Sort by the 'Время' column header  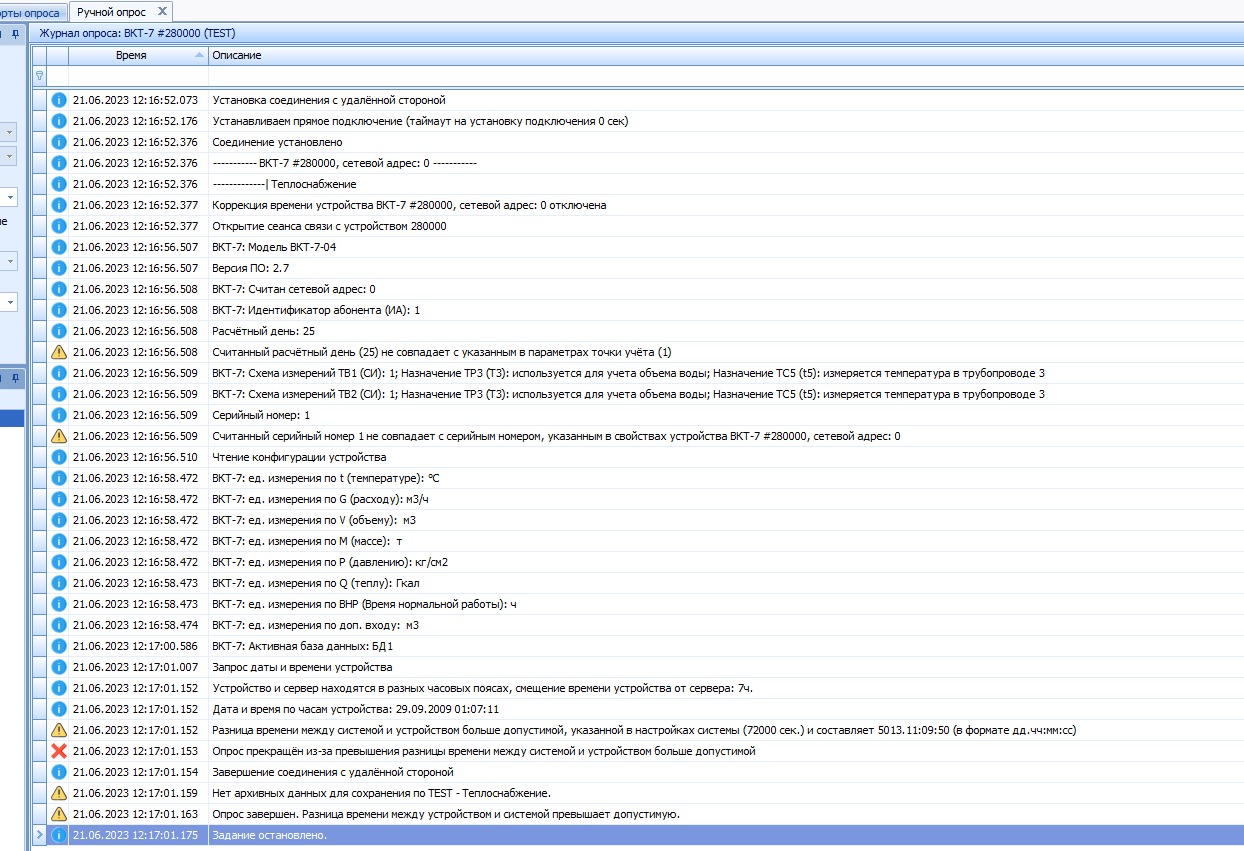[130, 55]
